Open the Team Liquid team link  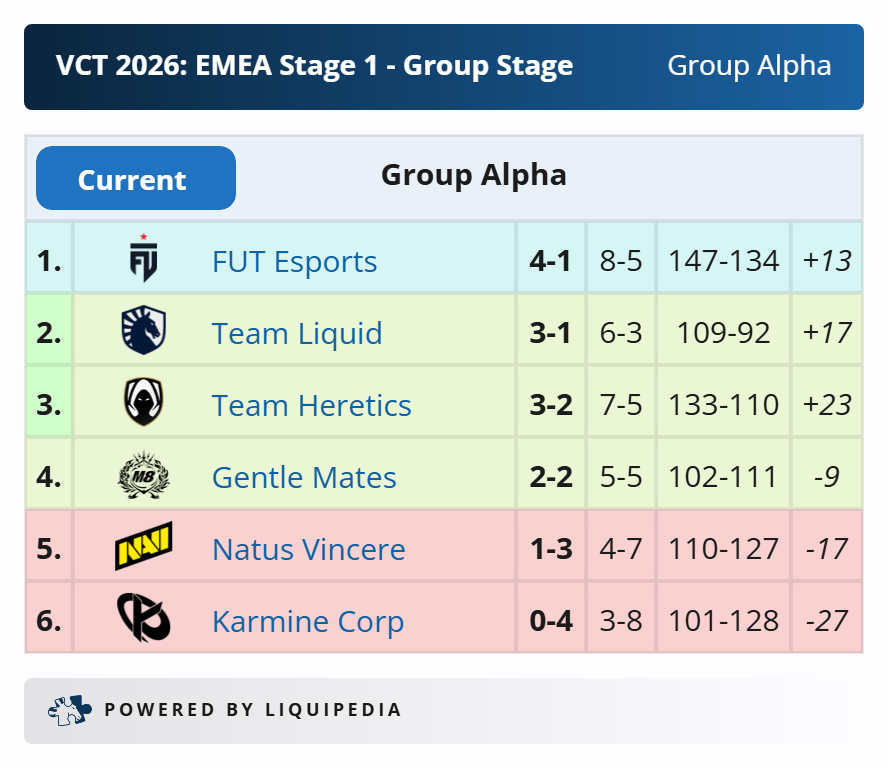(x=297, y=333)
